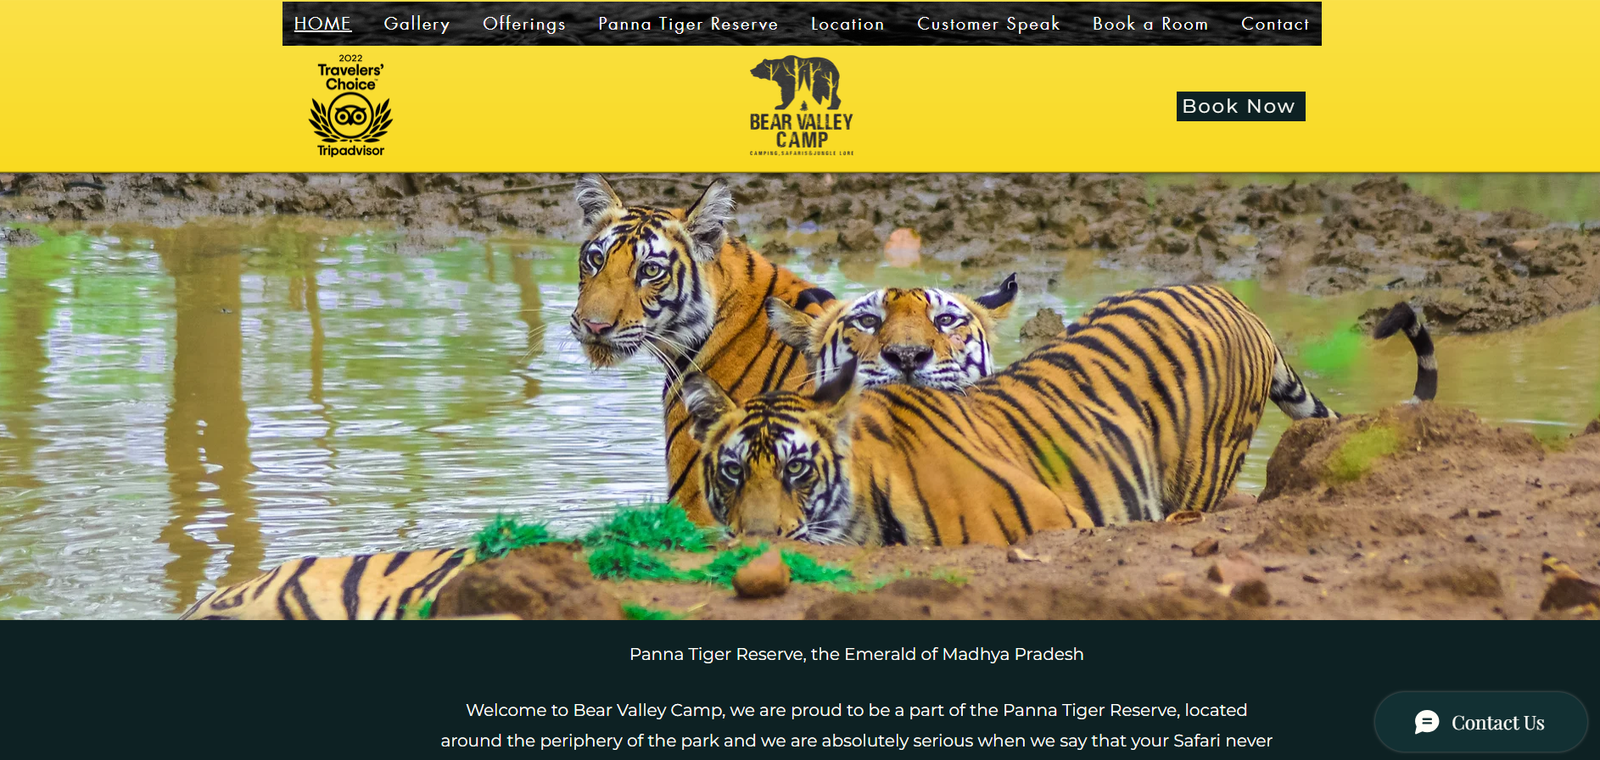Click the Book Now button
This screenshot has height=760, width=1600.
click(1241, 106)
